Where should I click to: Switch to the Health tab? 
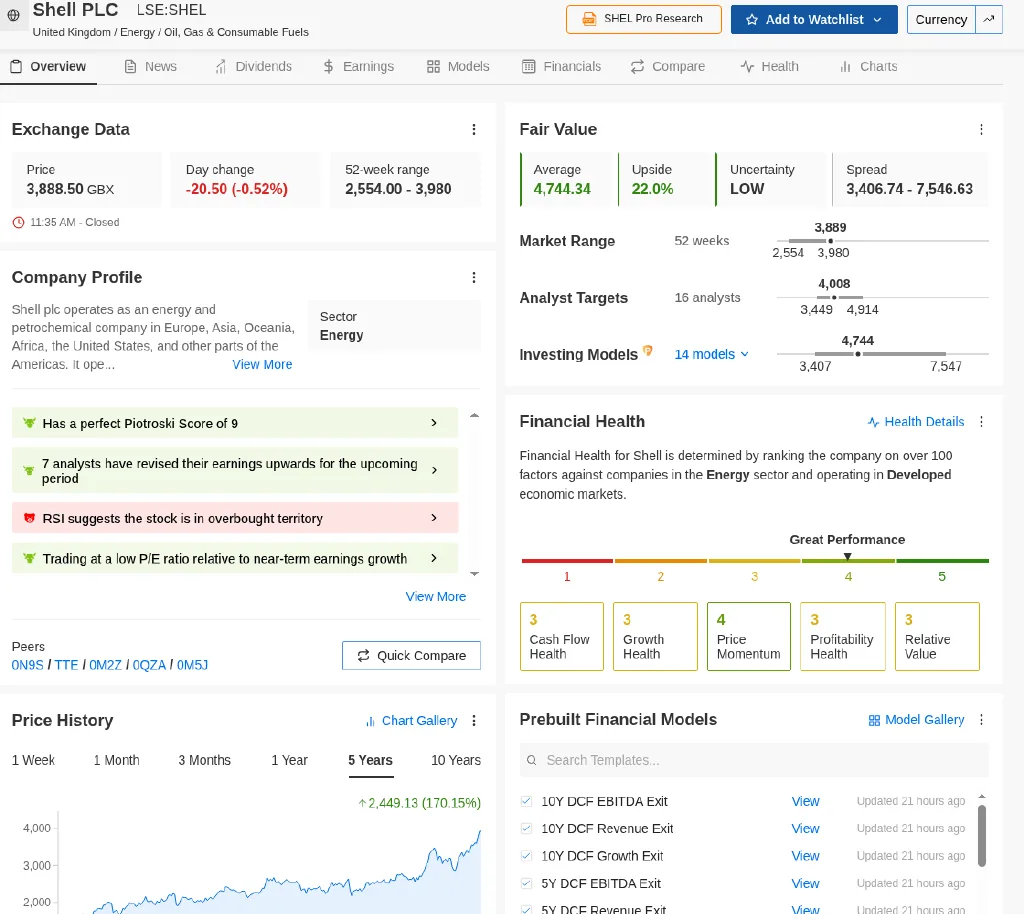(769, 67)
